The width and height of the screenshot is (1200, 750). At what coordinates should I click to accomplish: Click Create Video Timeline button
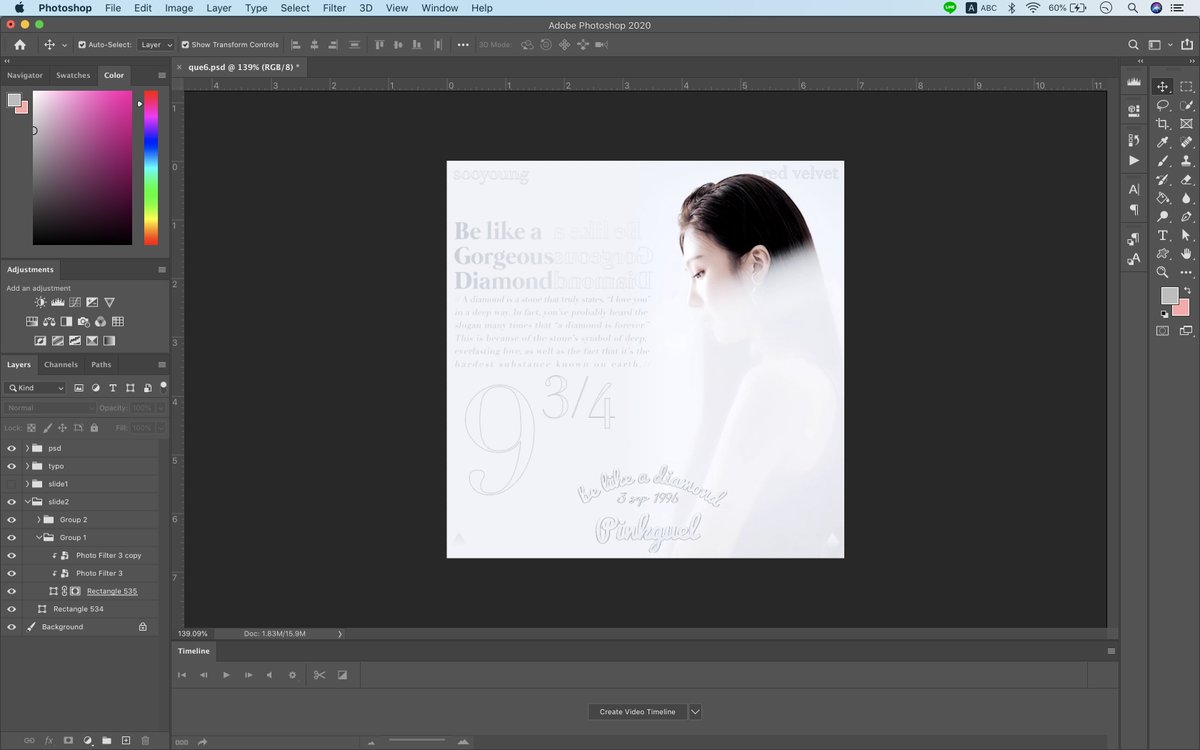(x=637, y=712)
